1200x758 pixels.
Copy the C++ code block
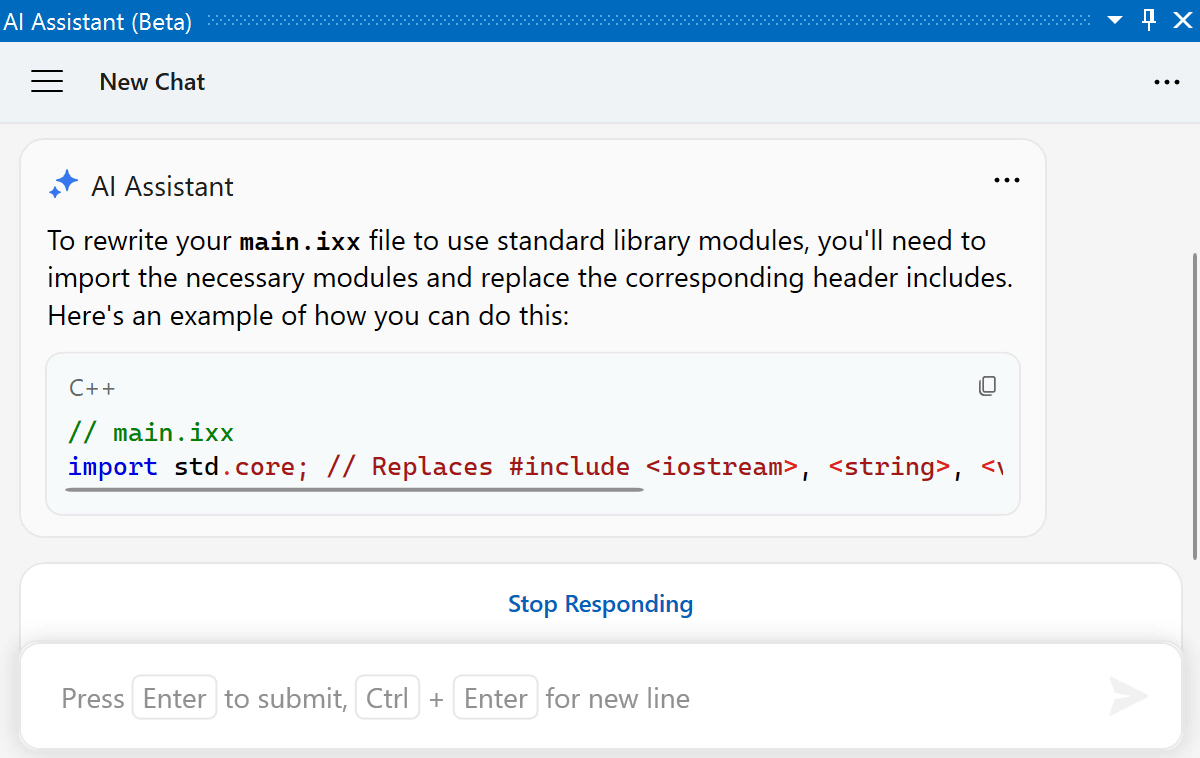pyautogui.click(x=987, y=386)
